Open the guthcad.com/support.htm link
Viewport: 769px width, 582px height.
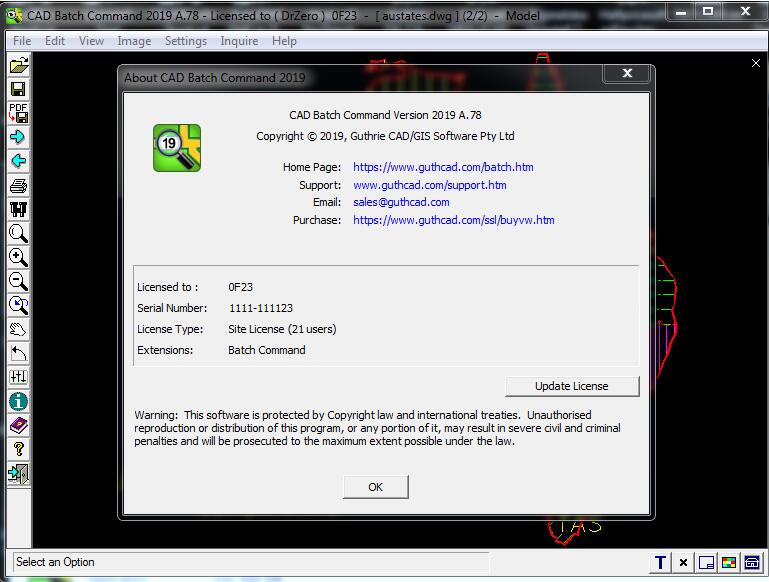coord(430,185)
